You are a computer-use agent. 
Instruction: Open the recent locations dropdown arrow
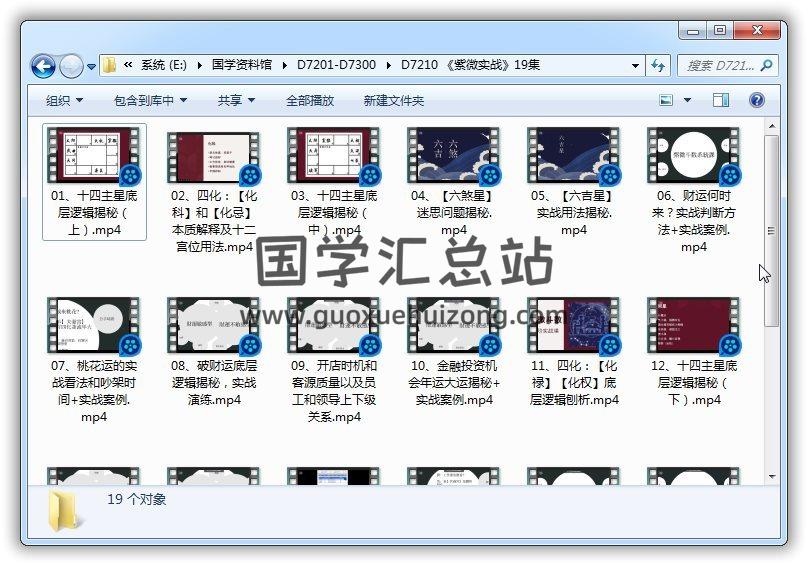[91, 66]
